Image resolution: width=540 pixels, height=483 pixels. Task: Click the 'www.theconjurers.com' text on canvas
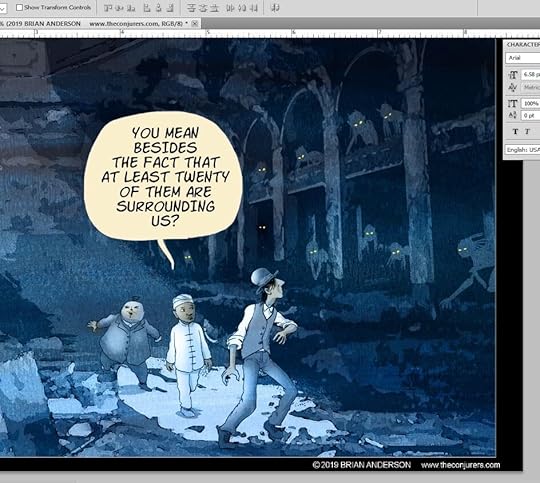pos(460,465)
